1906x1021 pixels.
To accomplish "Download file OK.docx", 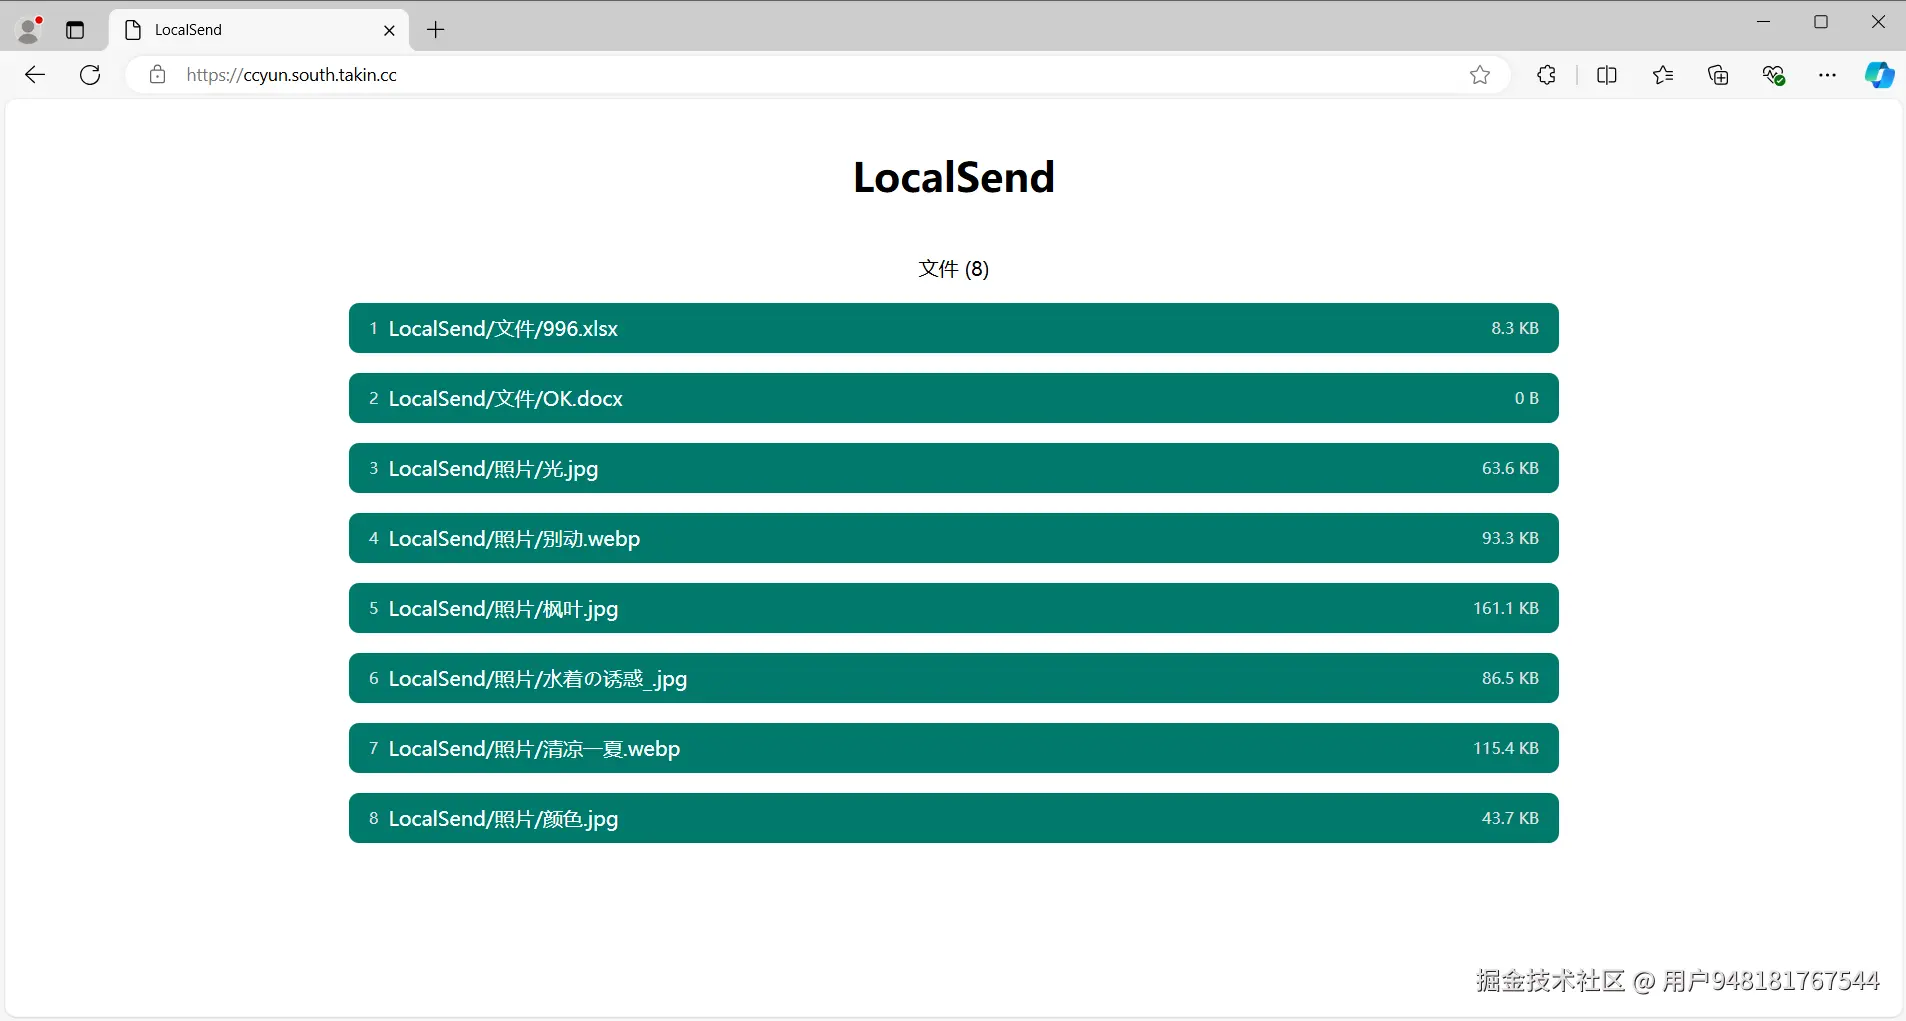I will 954,398.
